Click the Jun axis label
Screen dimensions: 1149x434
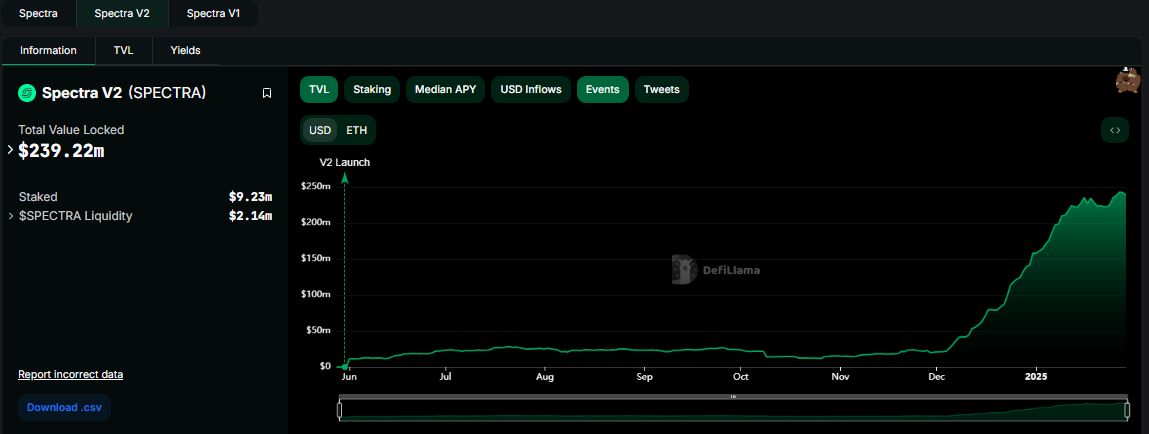pyautogui.click(x=350, y=377)
